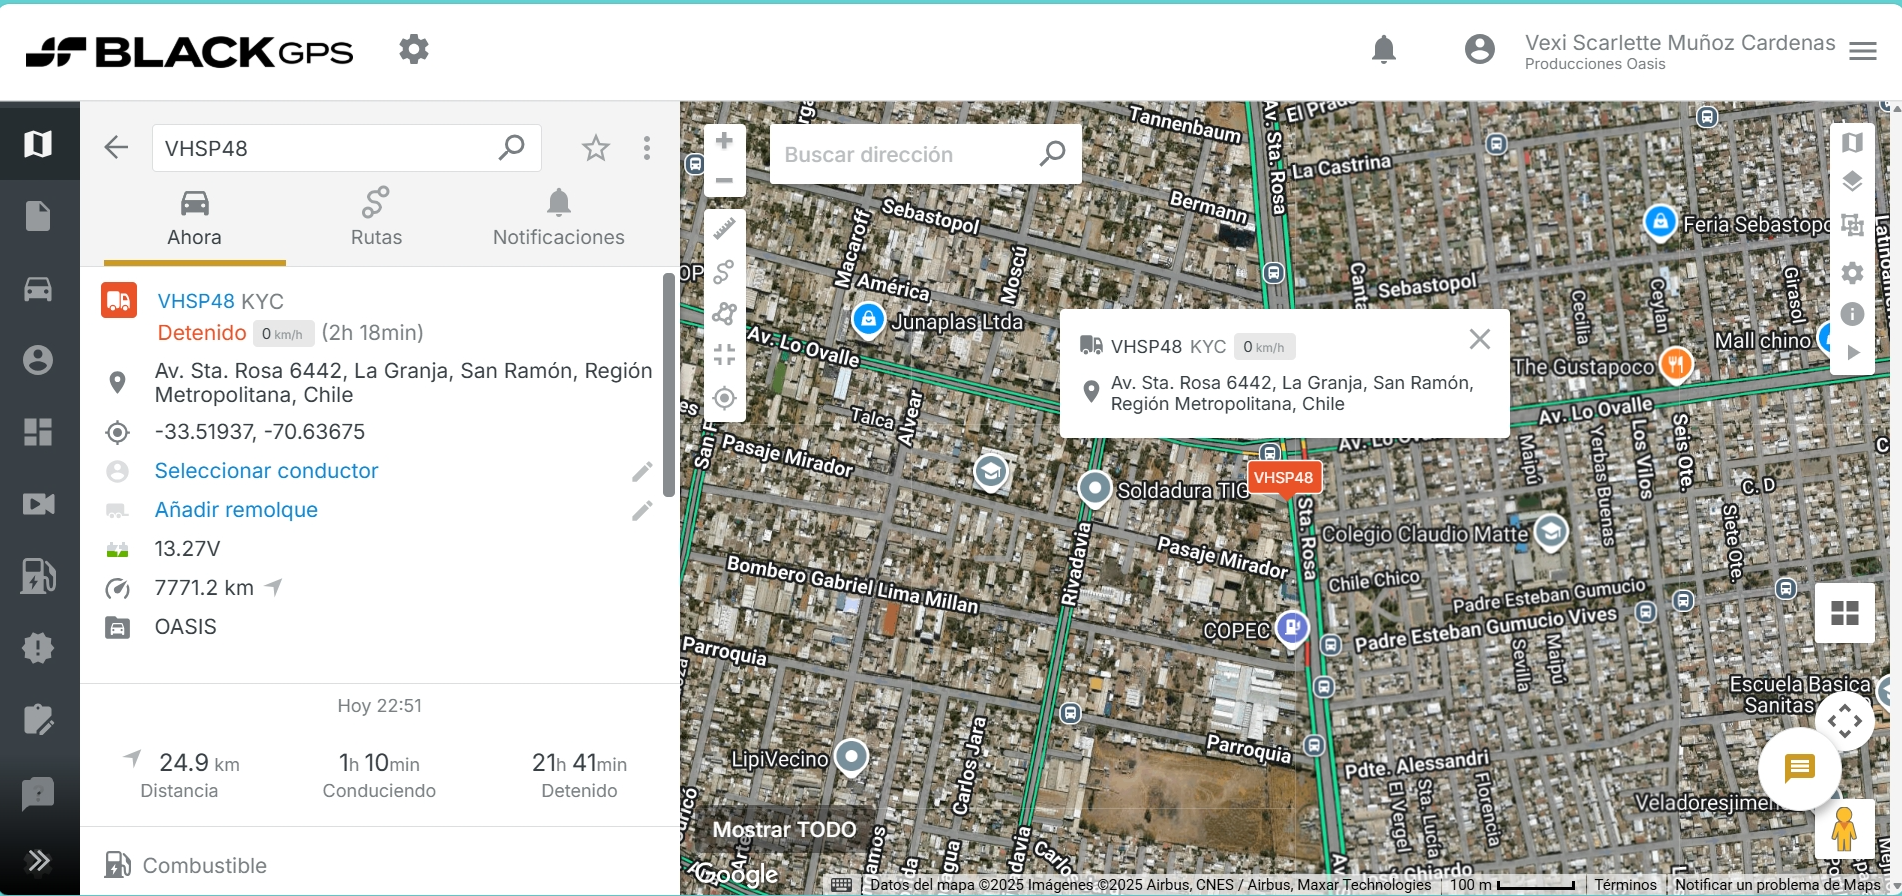Screen dimensions: 1902x896
Task: Open the help chat icon in sidebar
Action: [x=38, y=793]
